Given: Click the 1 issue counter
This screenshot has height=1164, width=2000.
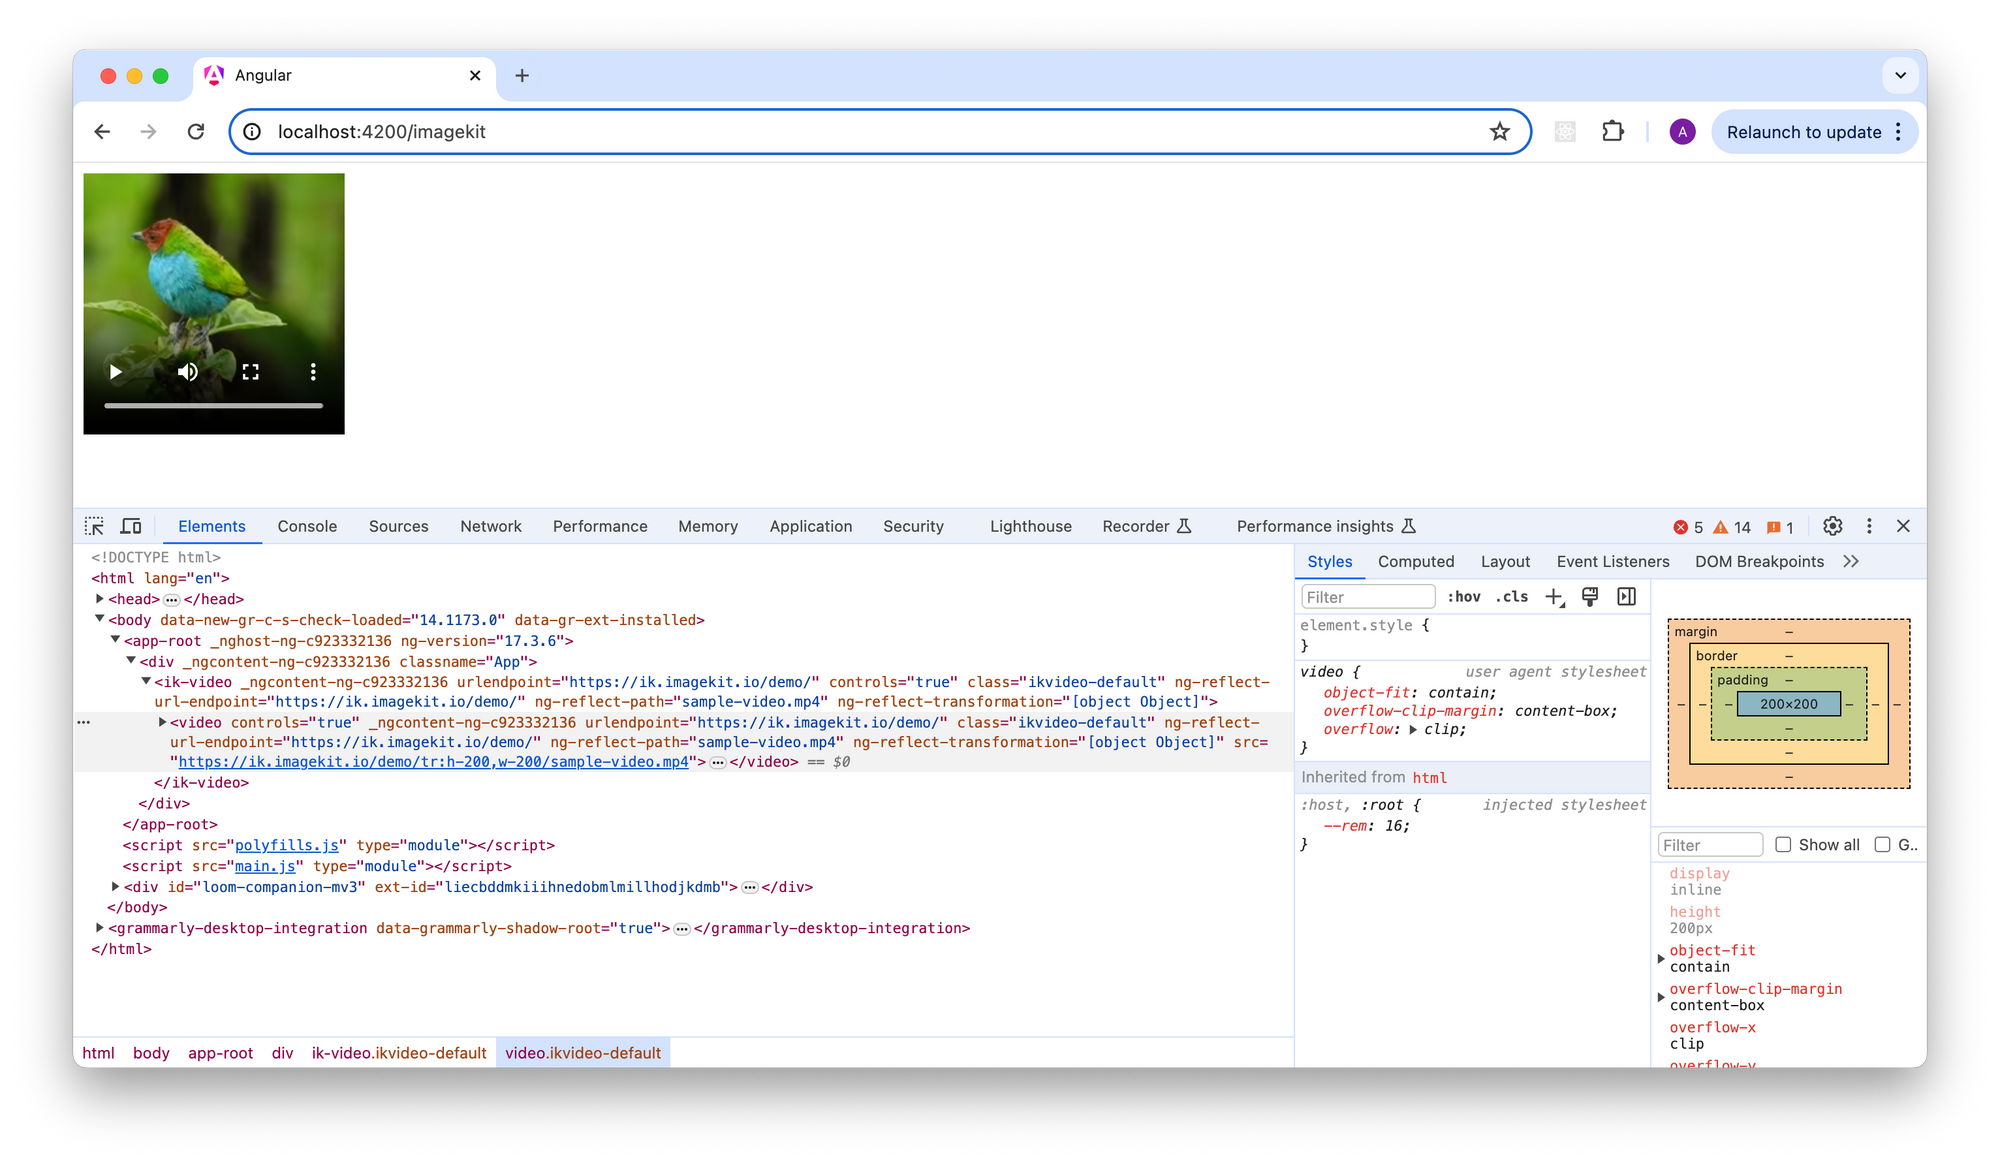Looking at the screenshot, I should (1780, 527).
